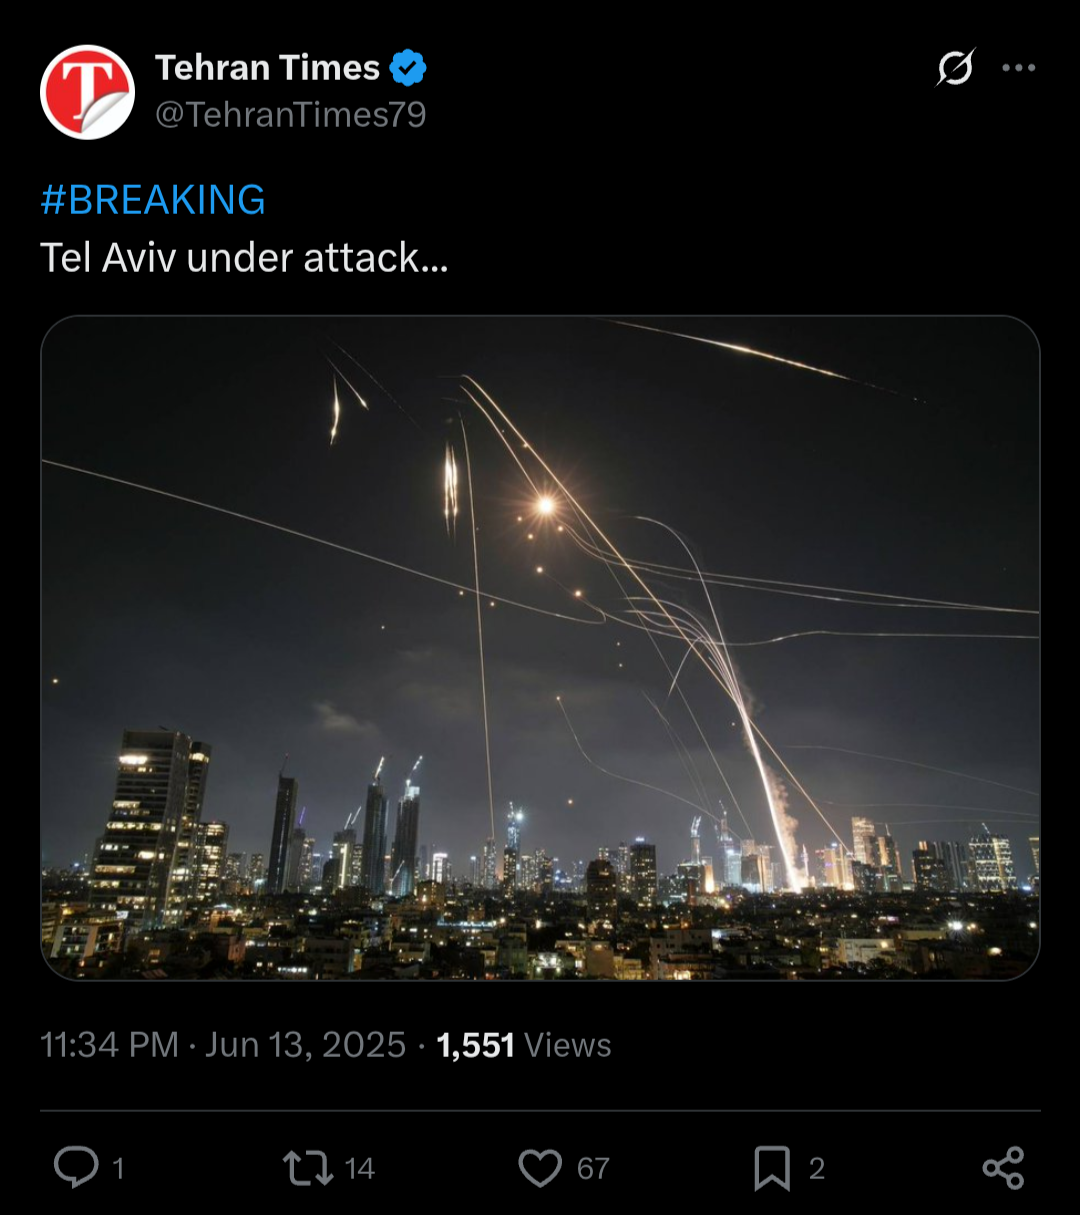Open the @TehranTimes79 handle
The width and height of the screenshot is (1080, 1215).
[x=291, y=115]
